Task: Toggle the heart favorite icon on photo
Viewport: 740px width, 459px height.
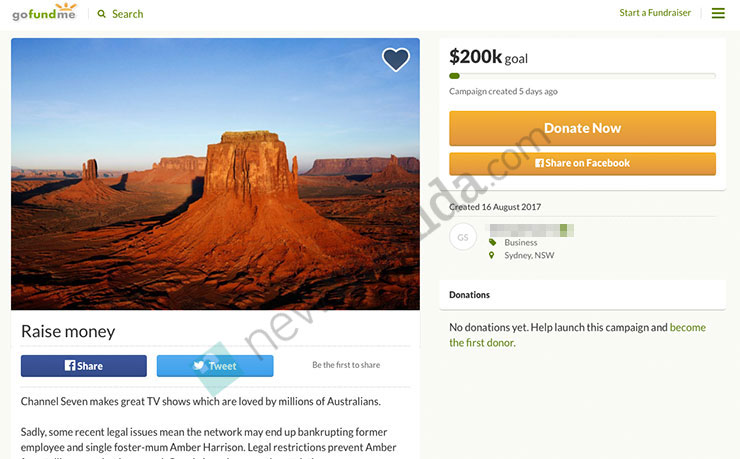Action: (x=395, y=59)
